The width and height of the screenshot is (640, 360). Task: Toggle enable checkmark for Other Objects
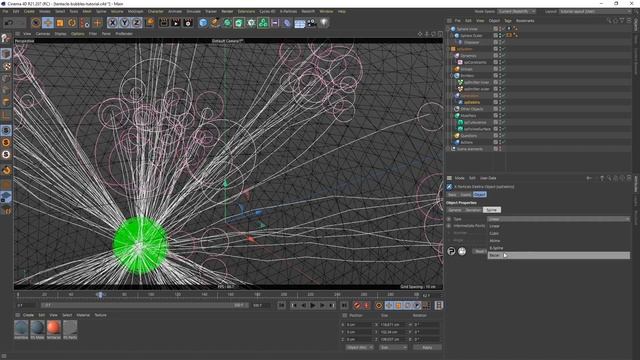(504, 109)
